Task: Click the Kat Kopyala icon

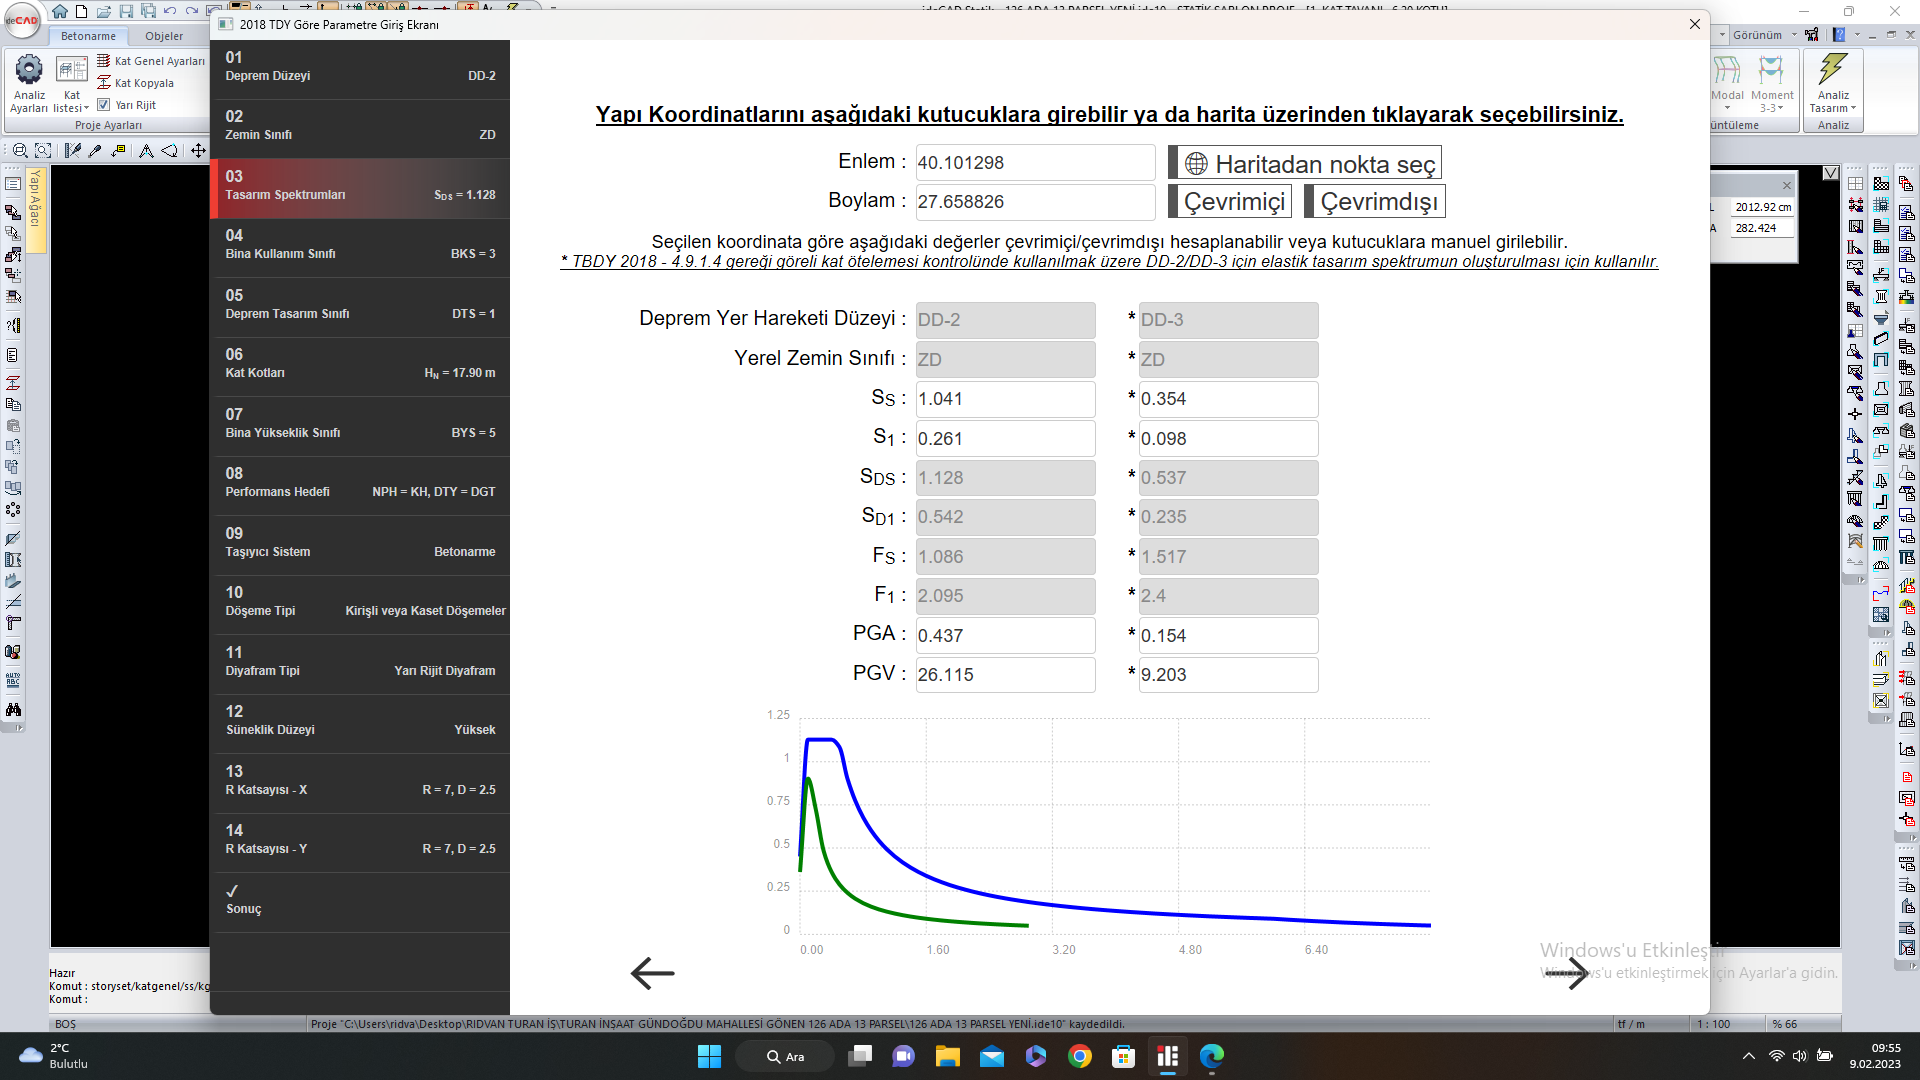Action: pyautogui.click(x=104, y=83)
